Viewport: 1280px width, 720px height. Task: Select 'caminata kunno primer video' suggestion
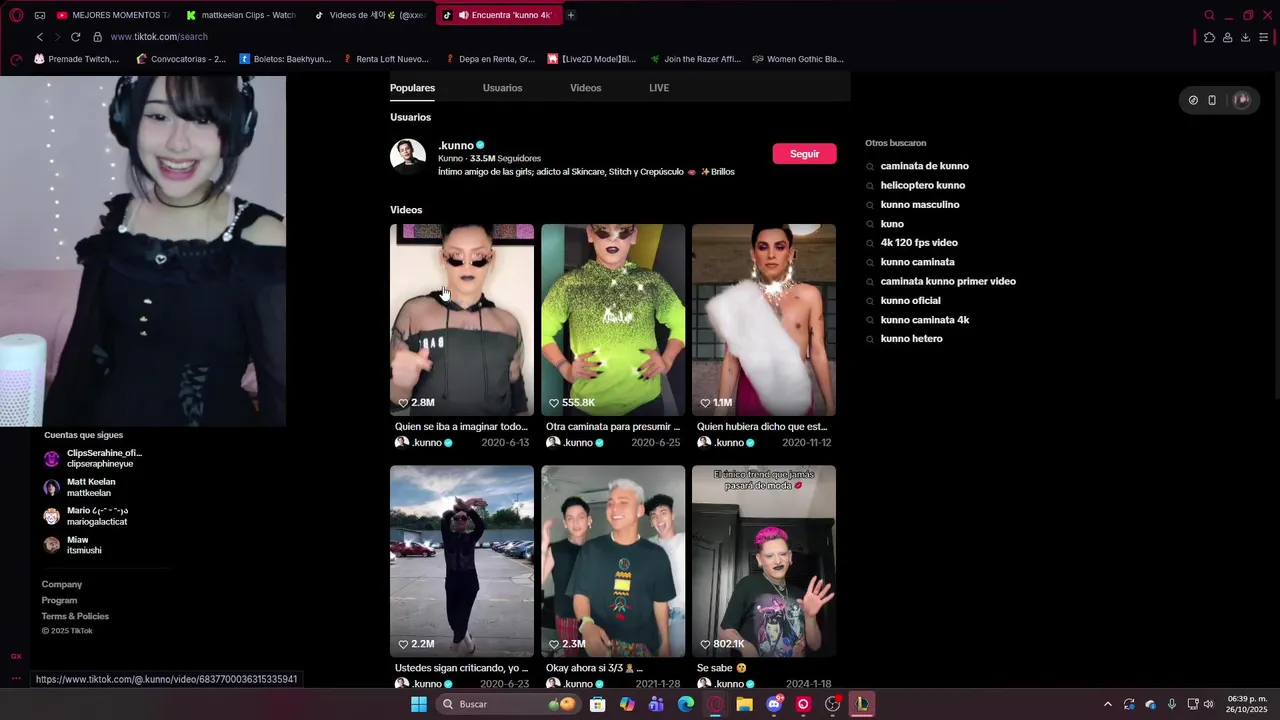pyautogui.click(x=947, y=281)
